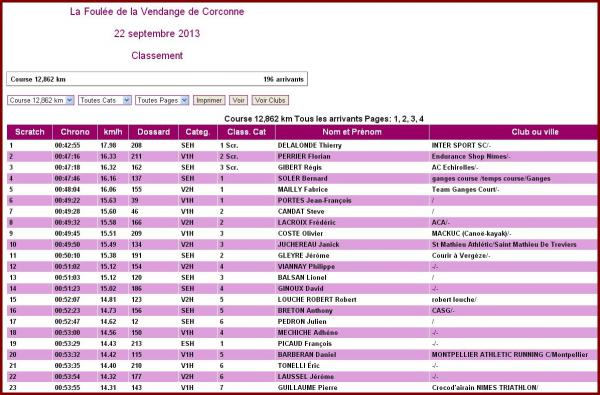
Task: Click the Imprimer button
Action: (209, 100)
